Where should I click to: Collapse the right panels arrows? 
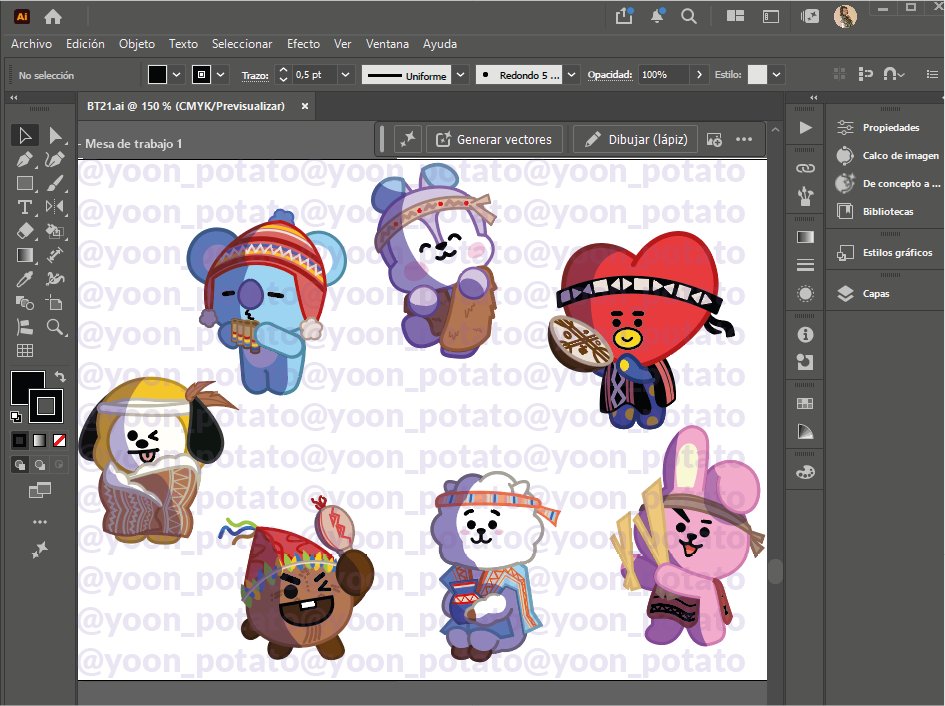[814, 97]
